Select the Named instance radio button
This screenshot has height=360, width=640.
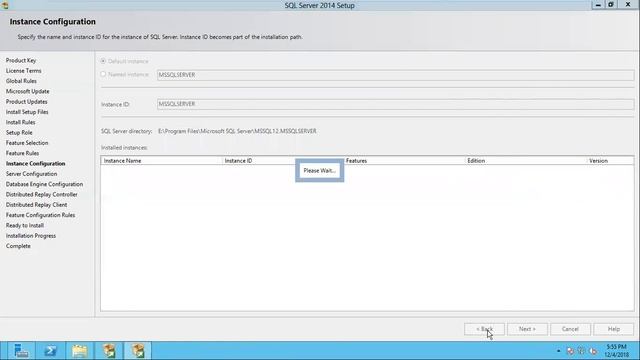coord(103,74)
